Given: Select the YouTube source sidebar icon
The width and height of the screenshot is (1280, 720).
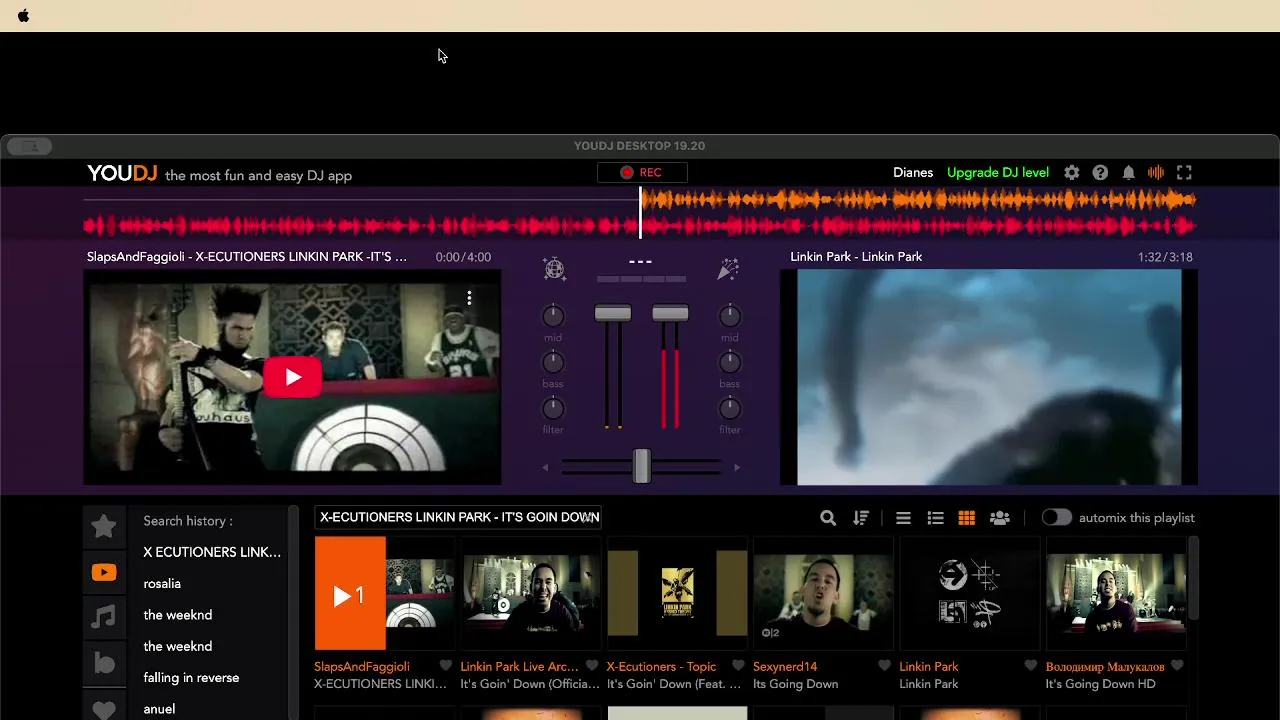Looking at the screenshot, I should click(x=104, y=573).
